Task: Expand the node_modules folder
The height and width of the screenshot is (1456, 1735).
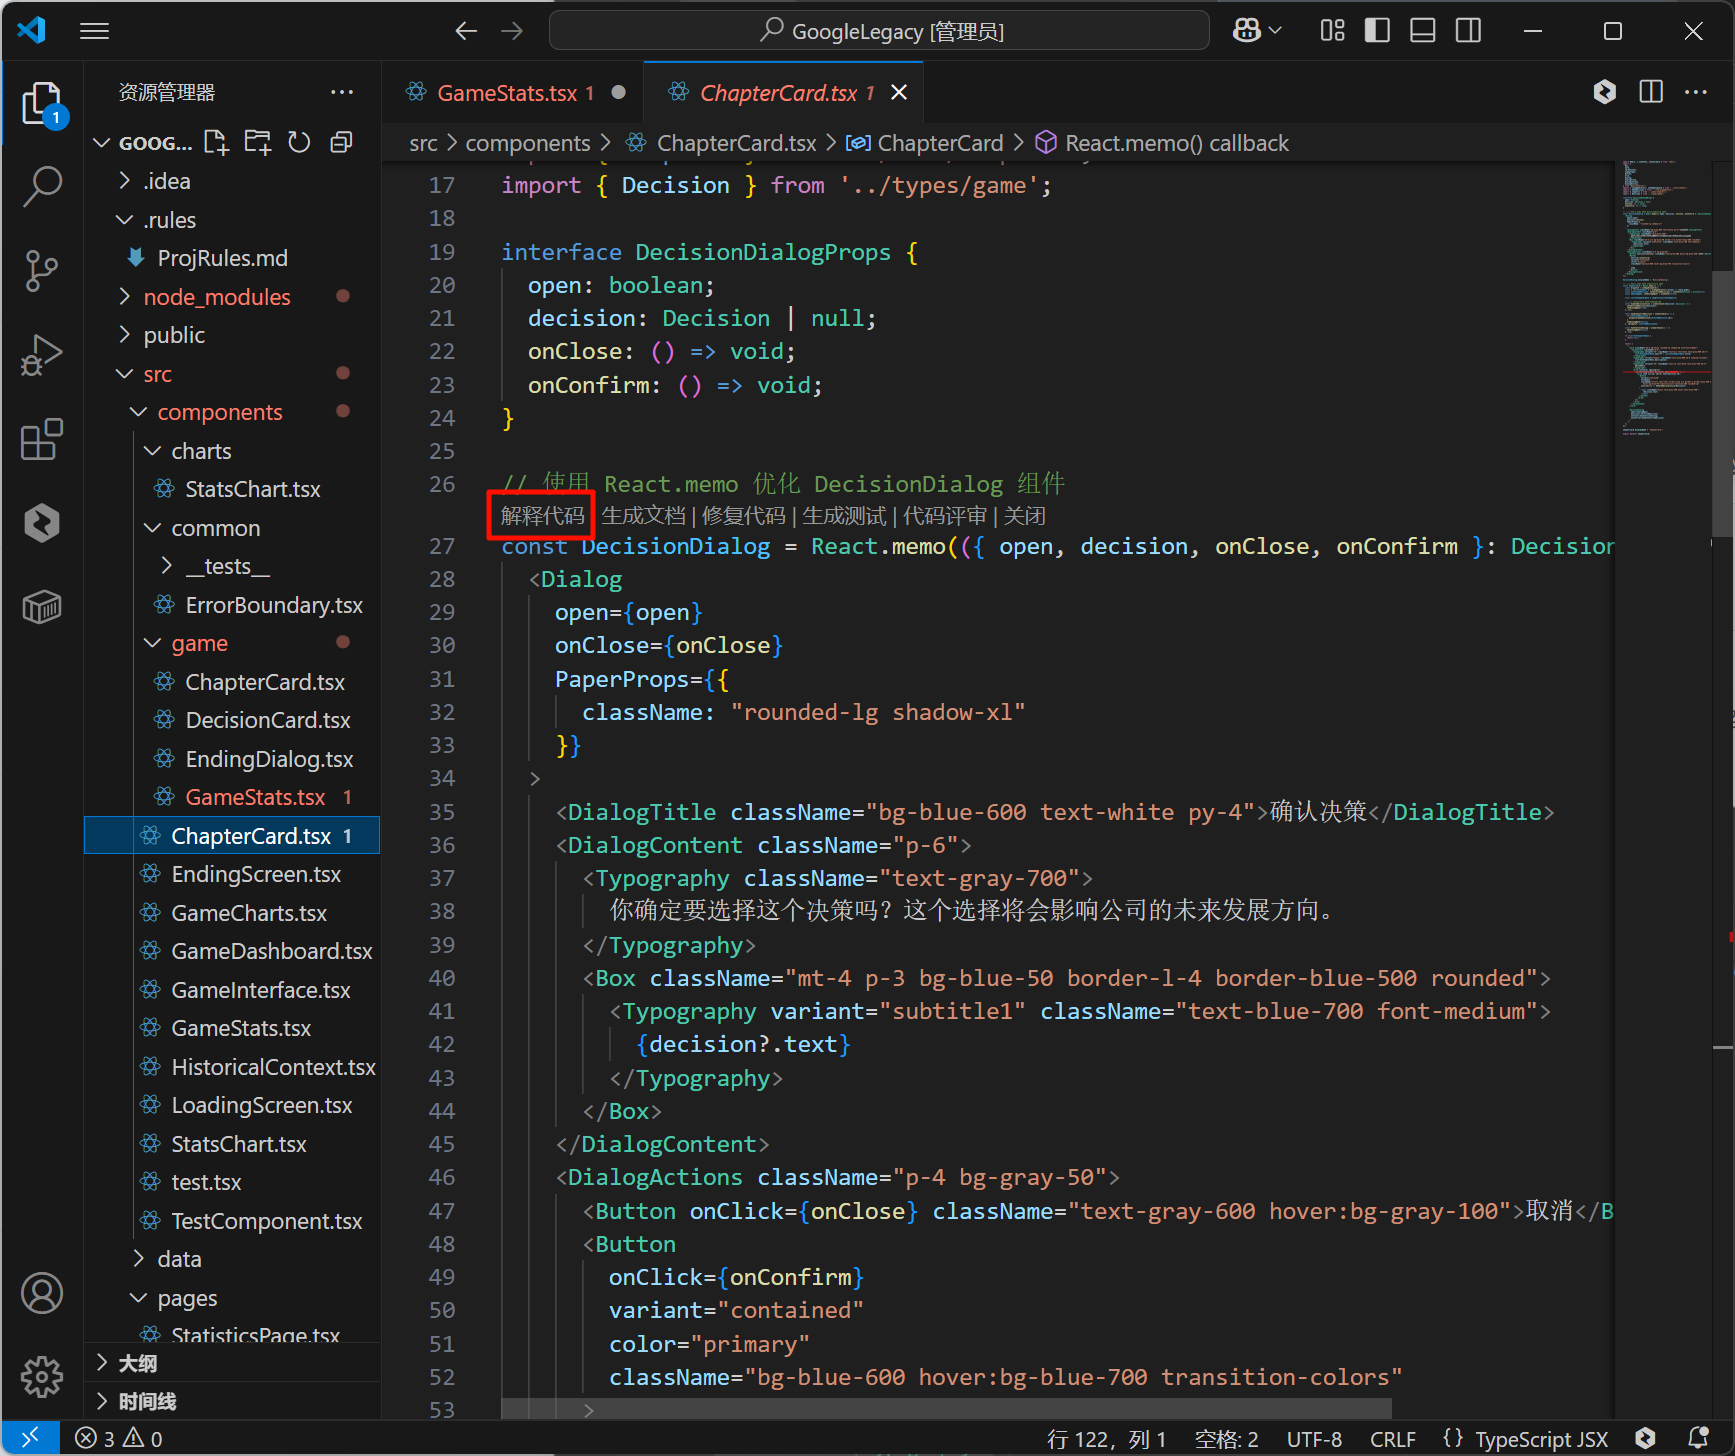Action: [216, 297]
